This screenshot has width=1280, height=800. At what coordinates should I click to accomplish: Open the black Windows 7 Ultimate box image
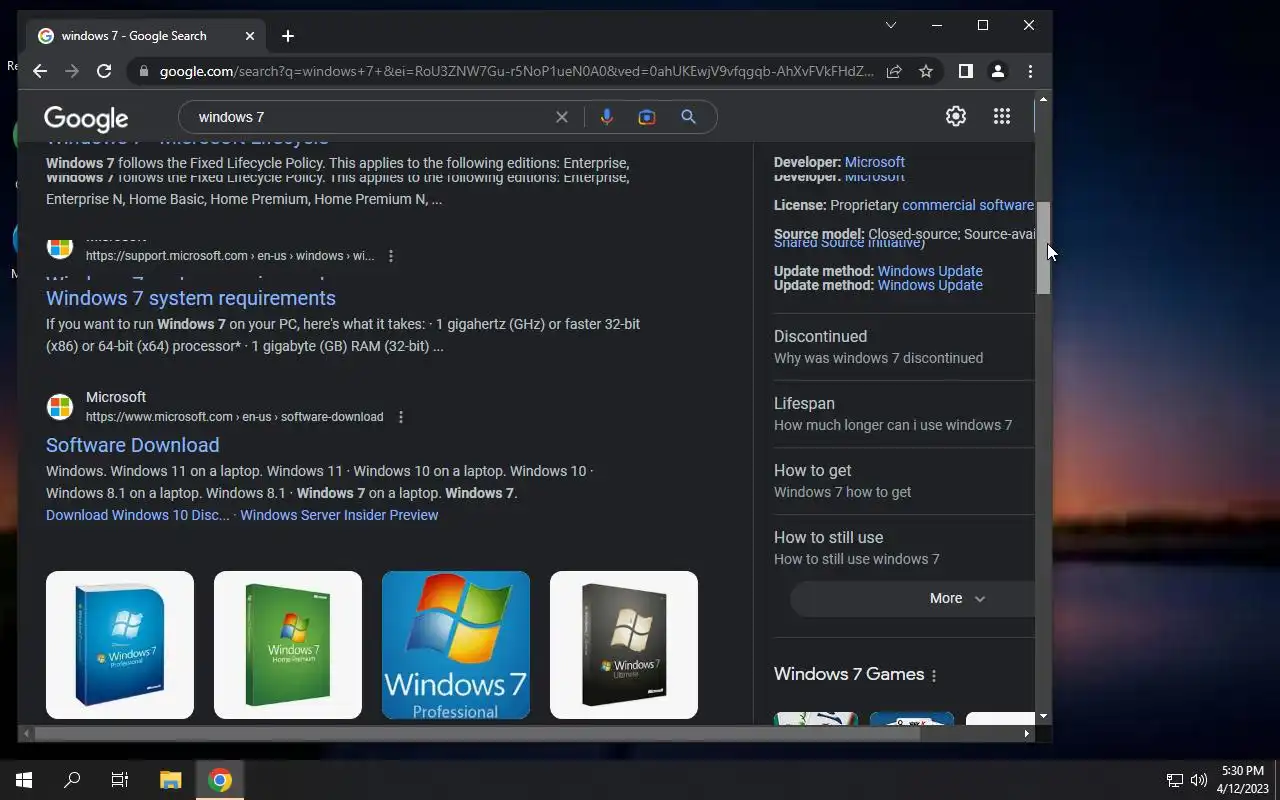pyautogui.click(x=624, y=645)
